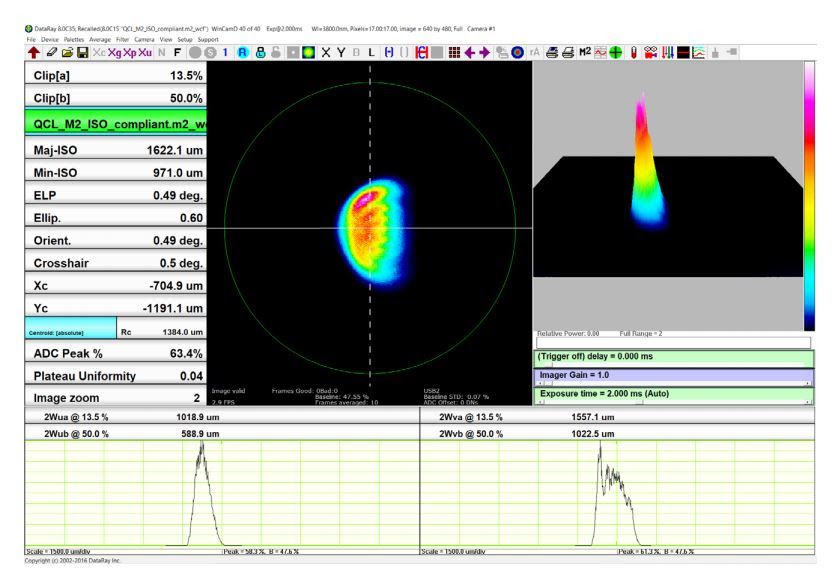The height and width of the screenshot is (577, 832).
Task: Open the File menu
Action: 31,39
